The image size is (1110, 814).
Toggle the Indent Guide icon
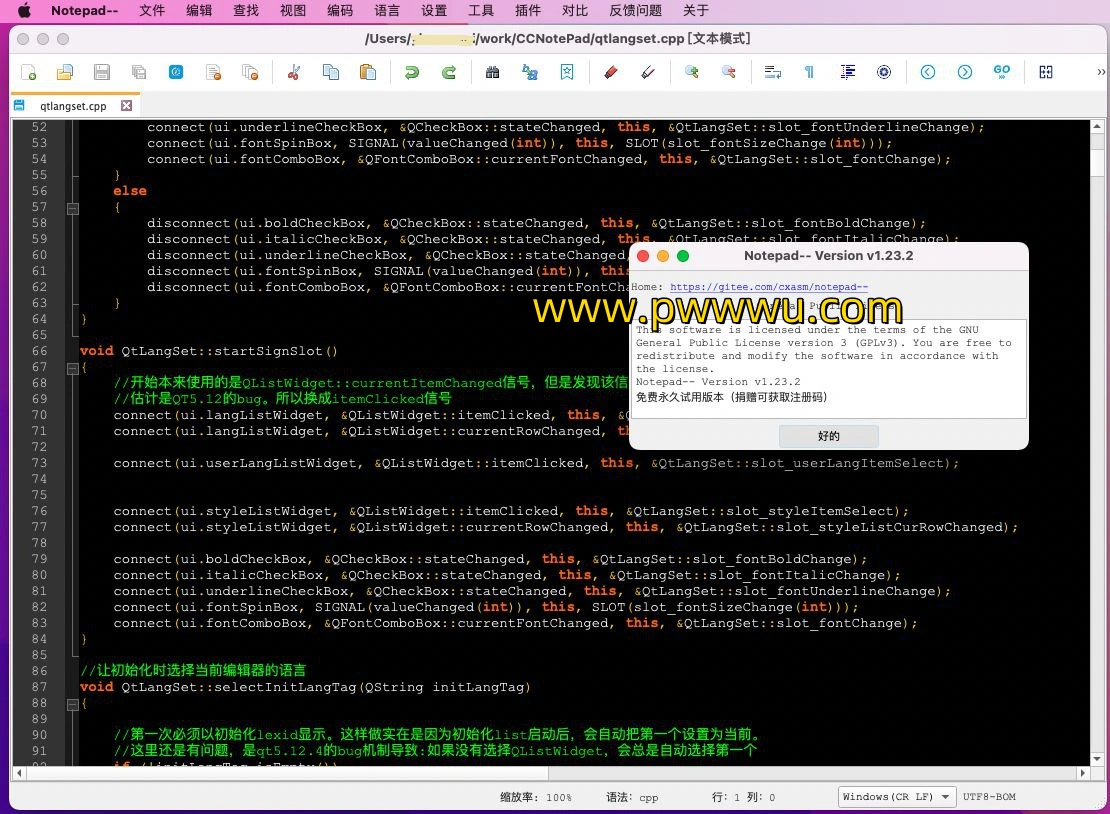pyautogui.click(x=847, y=72)
